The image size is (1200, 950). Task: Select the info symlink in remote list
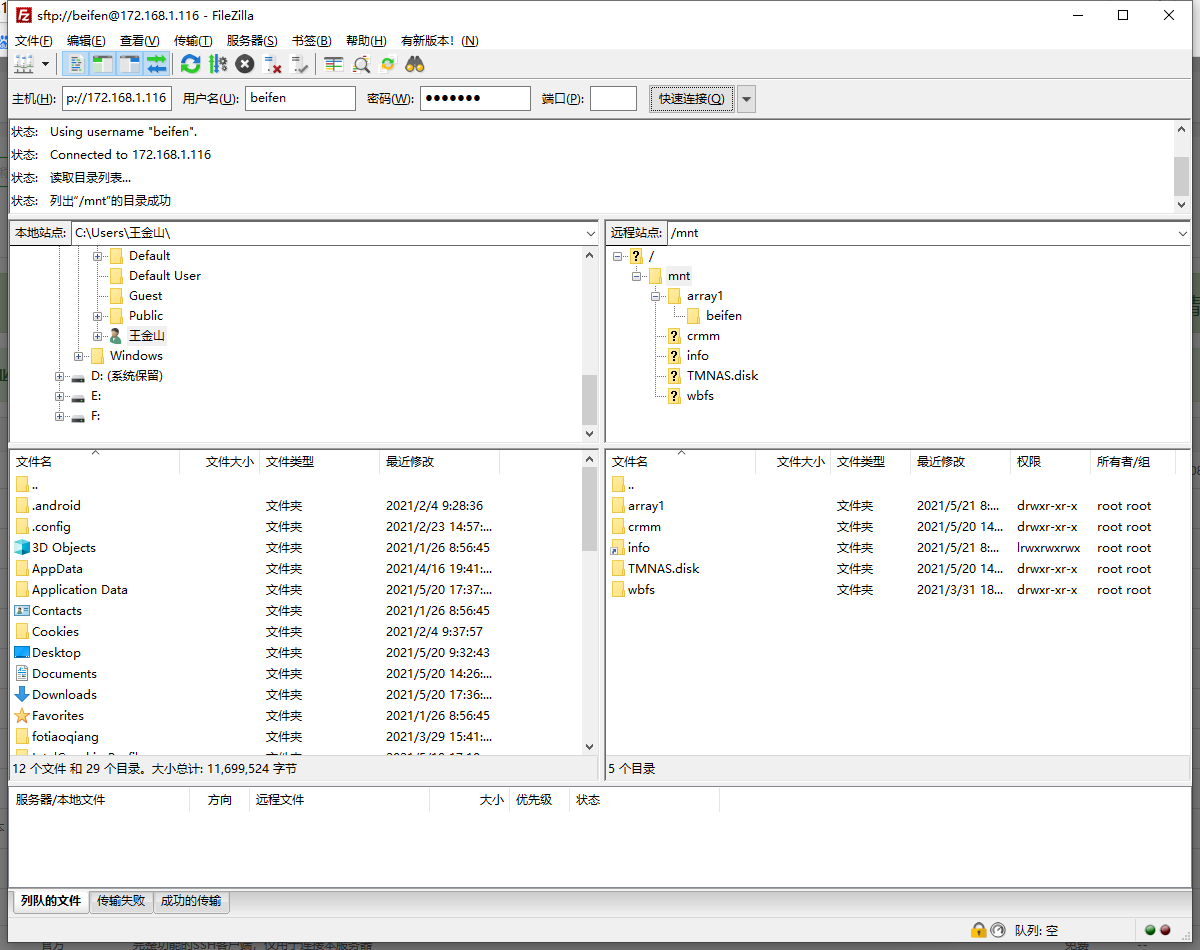(x=639, y=548)
